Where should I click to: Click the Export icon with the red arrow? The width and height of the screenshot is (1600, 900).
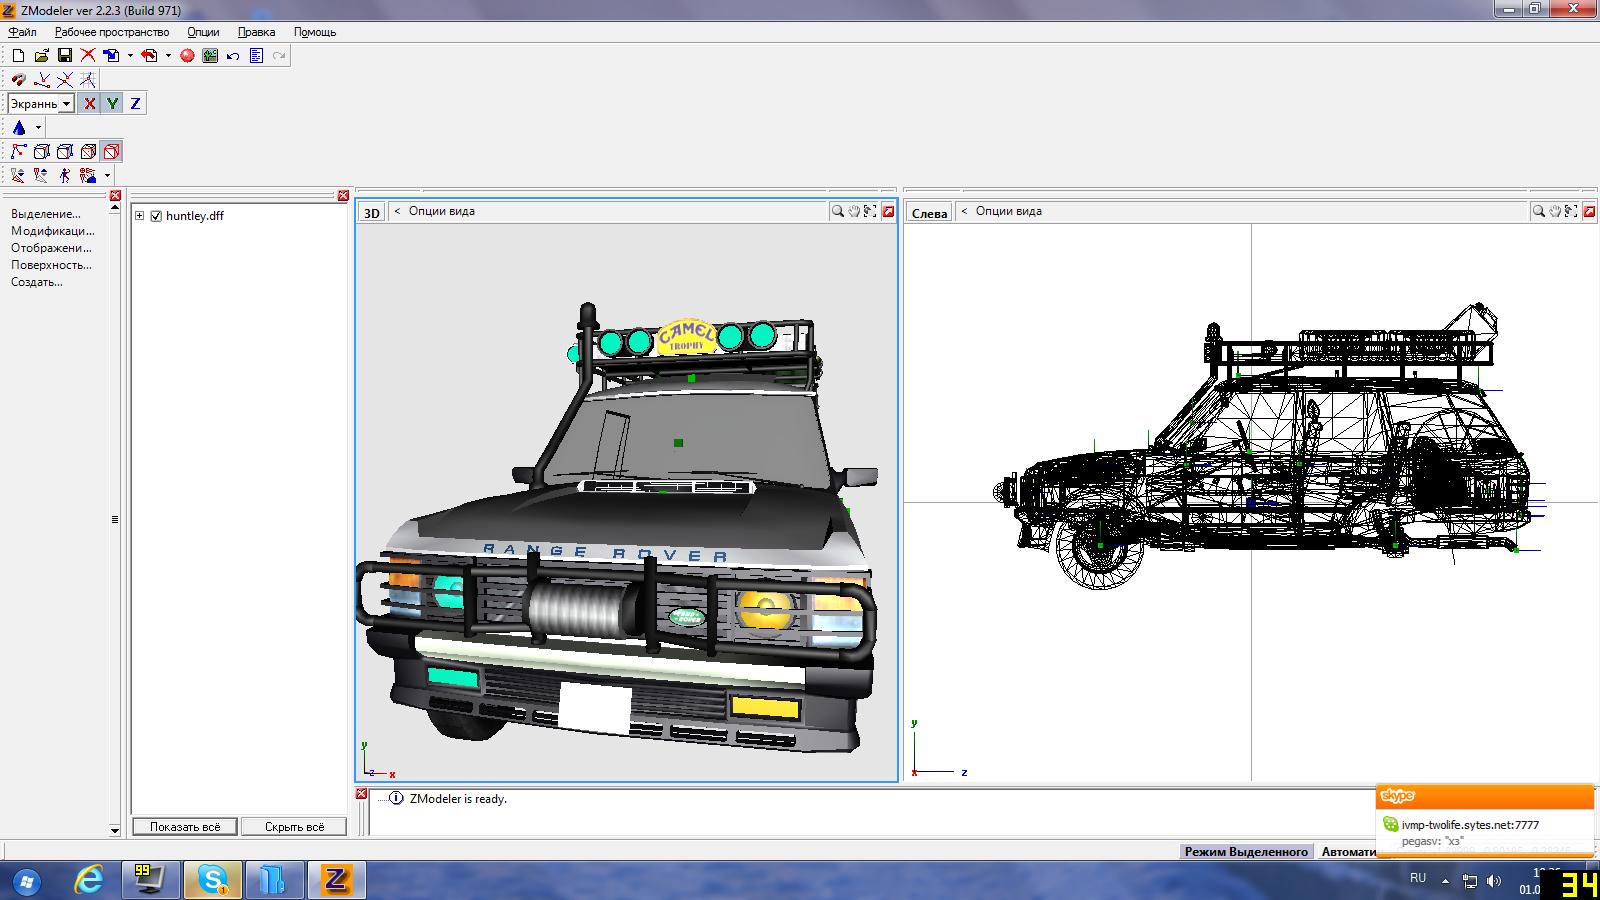[149, 56]
